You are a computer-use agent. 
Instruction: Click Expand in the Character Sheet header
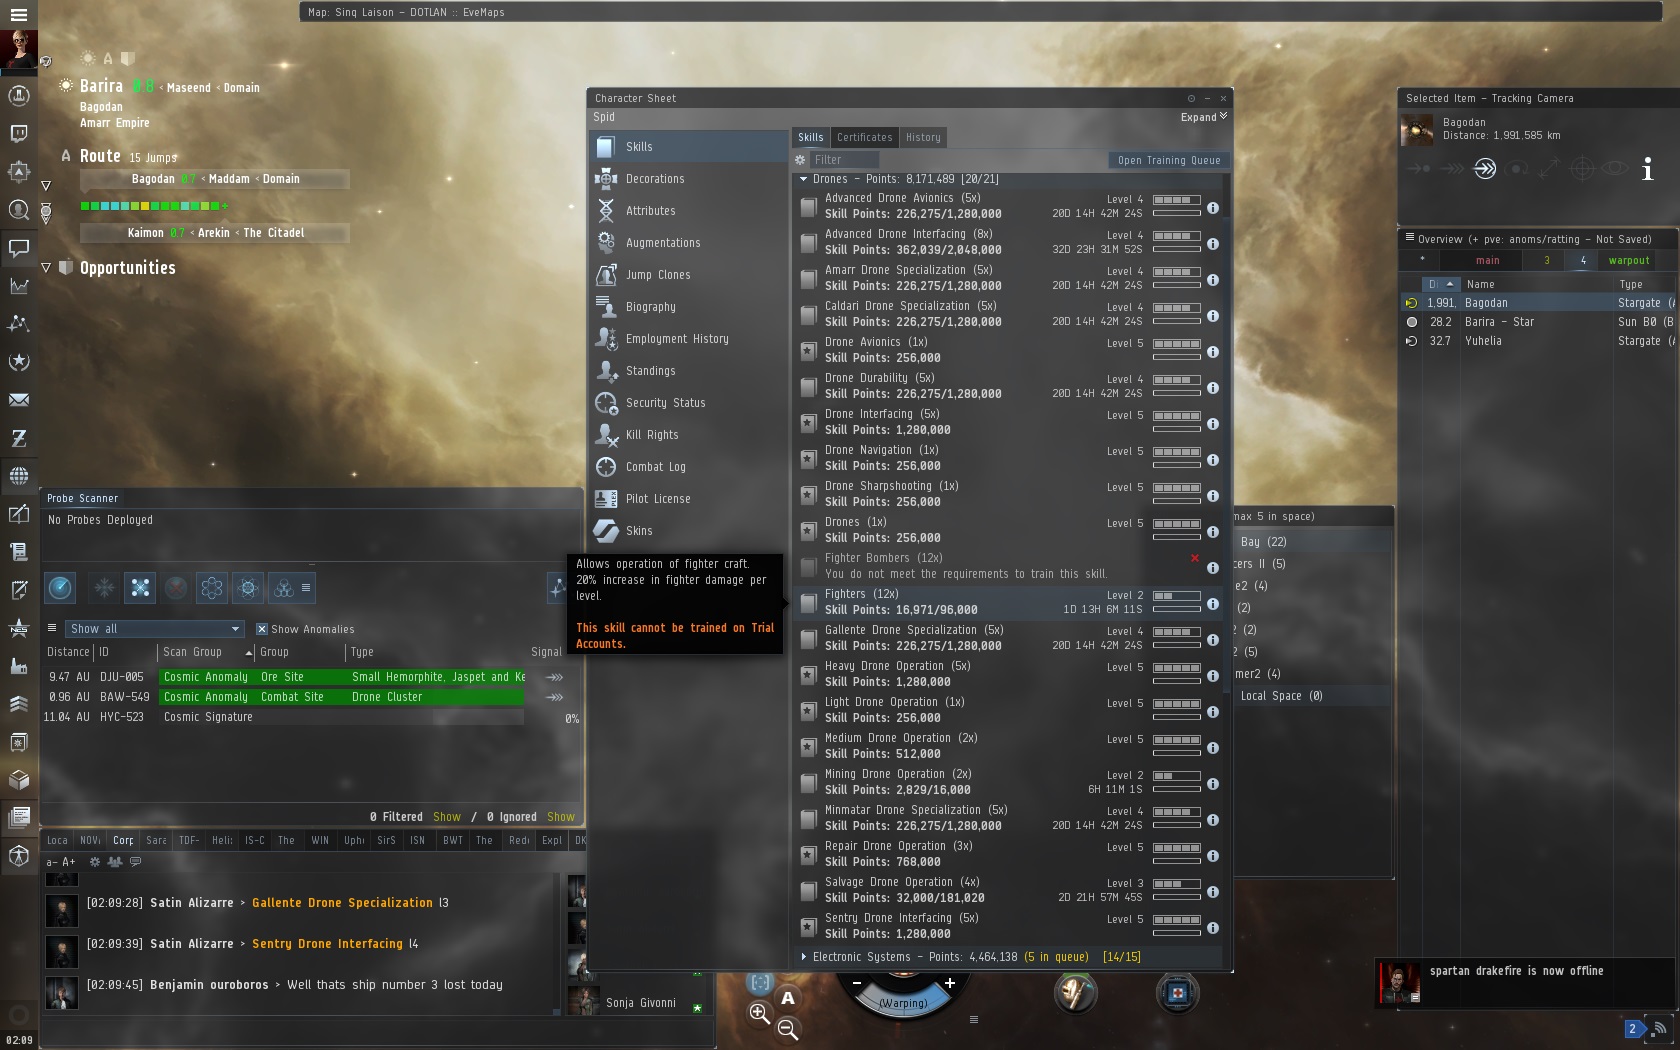click(x=1204, y=117)
